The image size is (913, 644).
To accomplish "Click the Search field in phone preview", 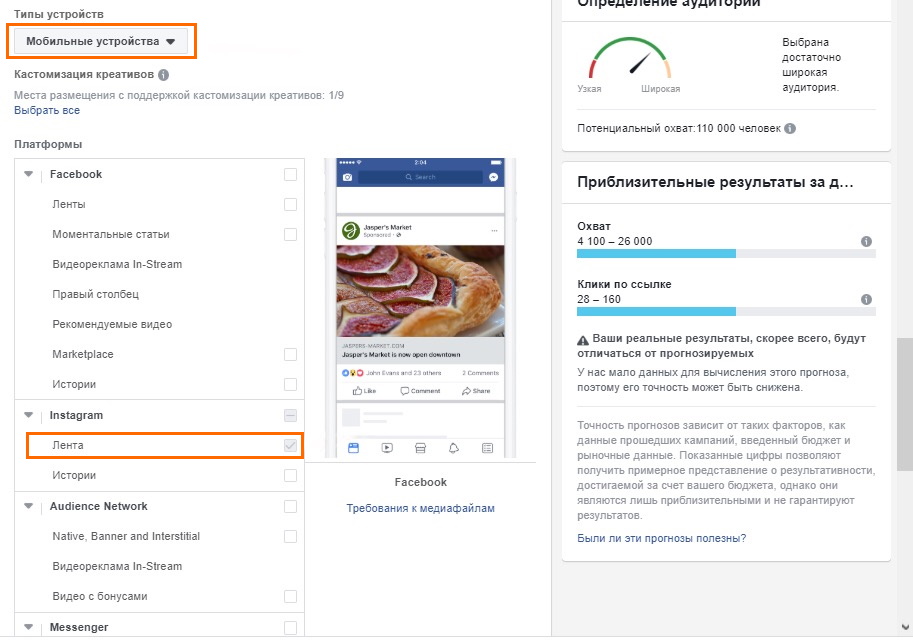I will (x=420, y=177).
